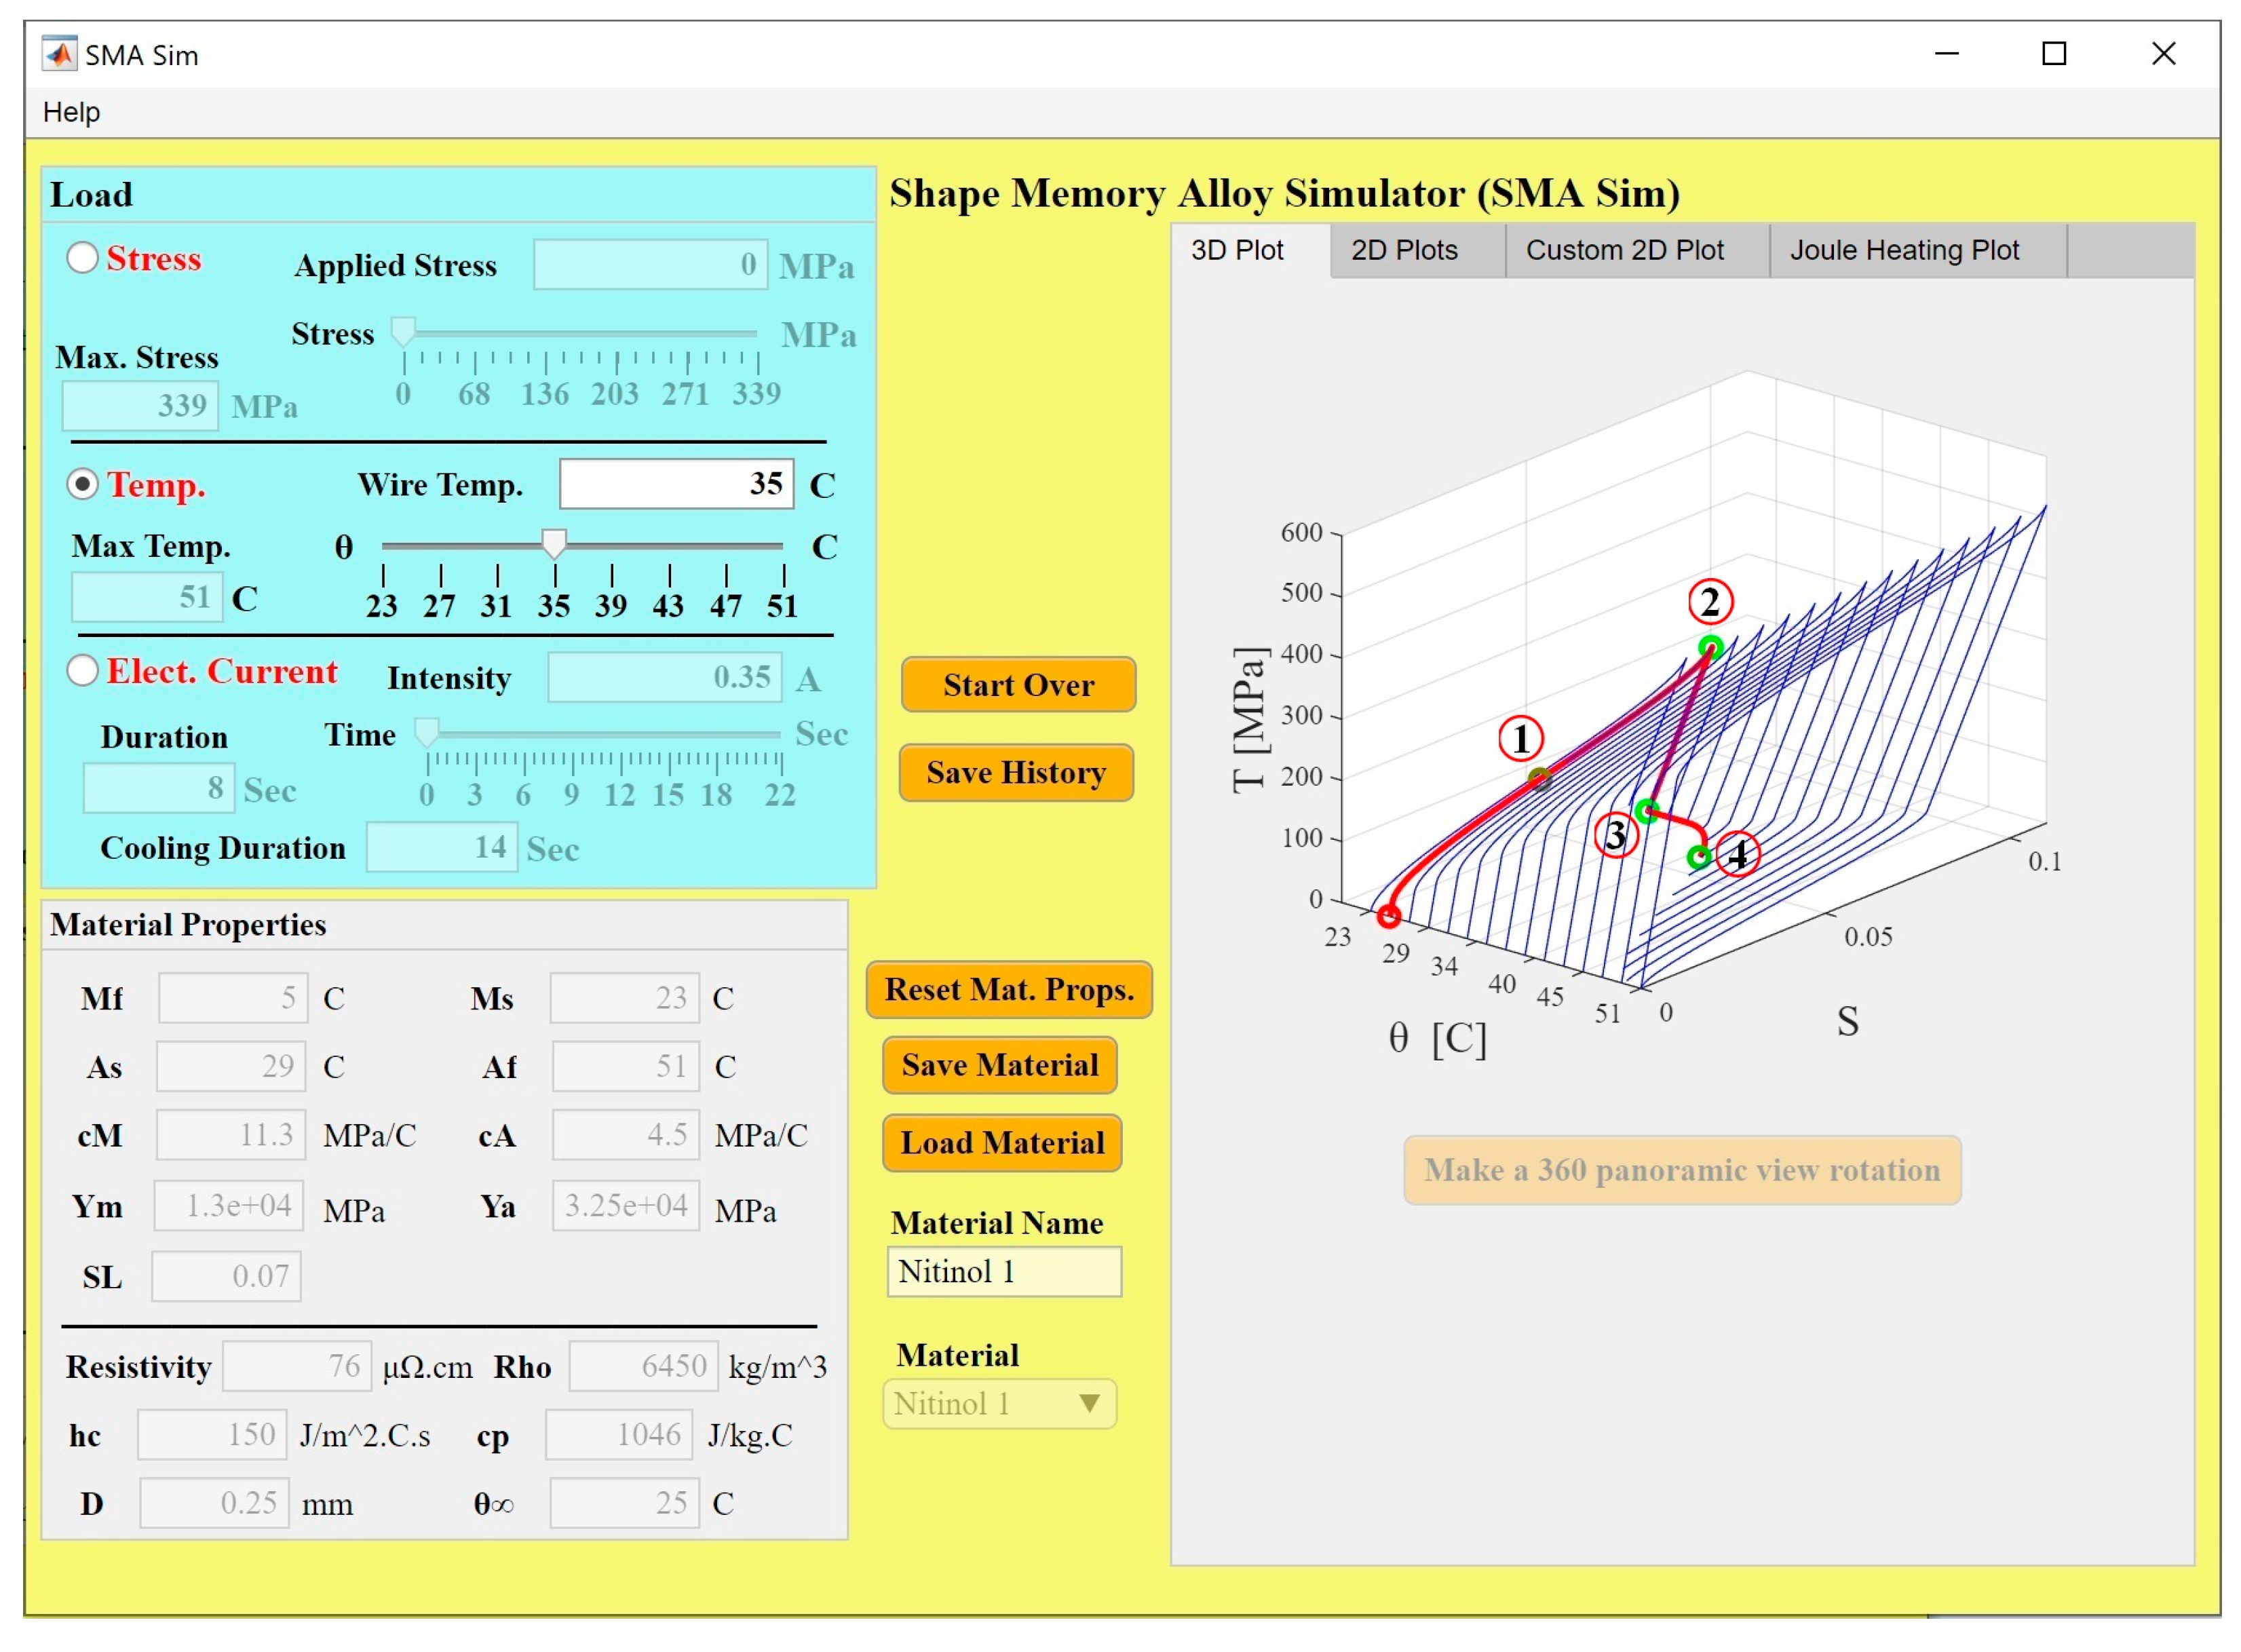Select the Temp. load radio button
Viewport: 2241px width, 1652px height.
(82, 484)
